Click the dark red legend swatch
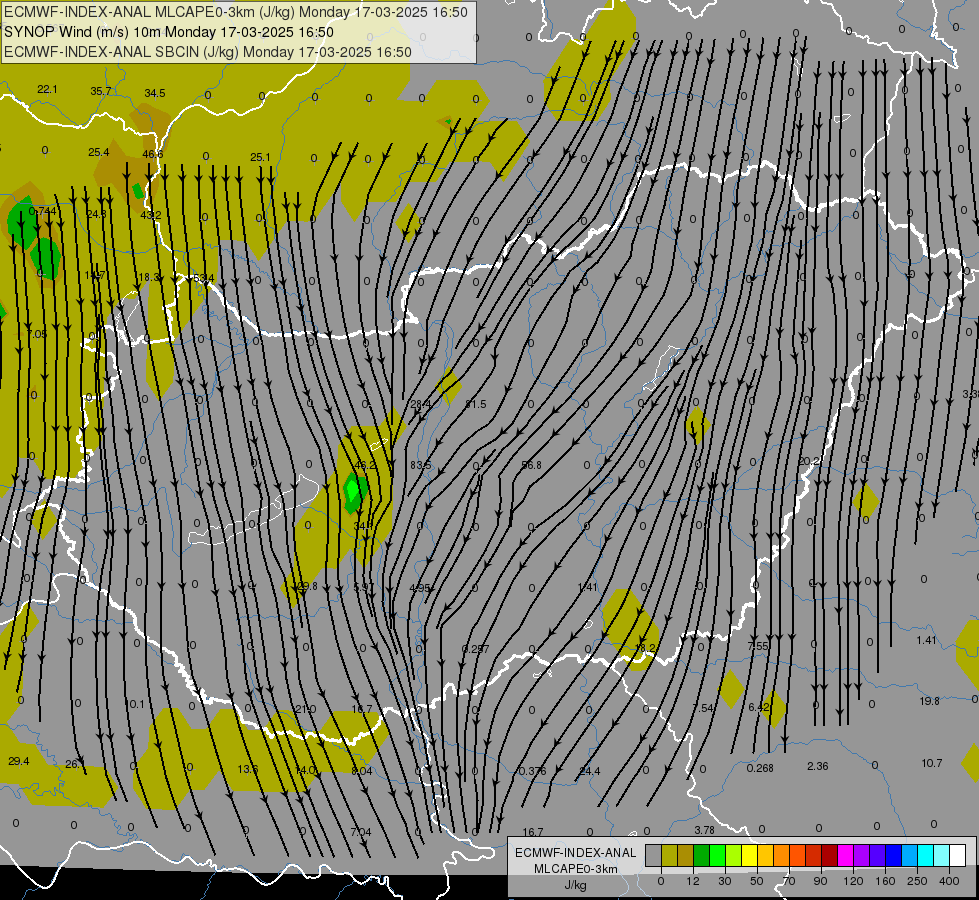979x900 pixels. point(829,855)
